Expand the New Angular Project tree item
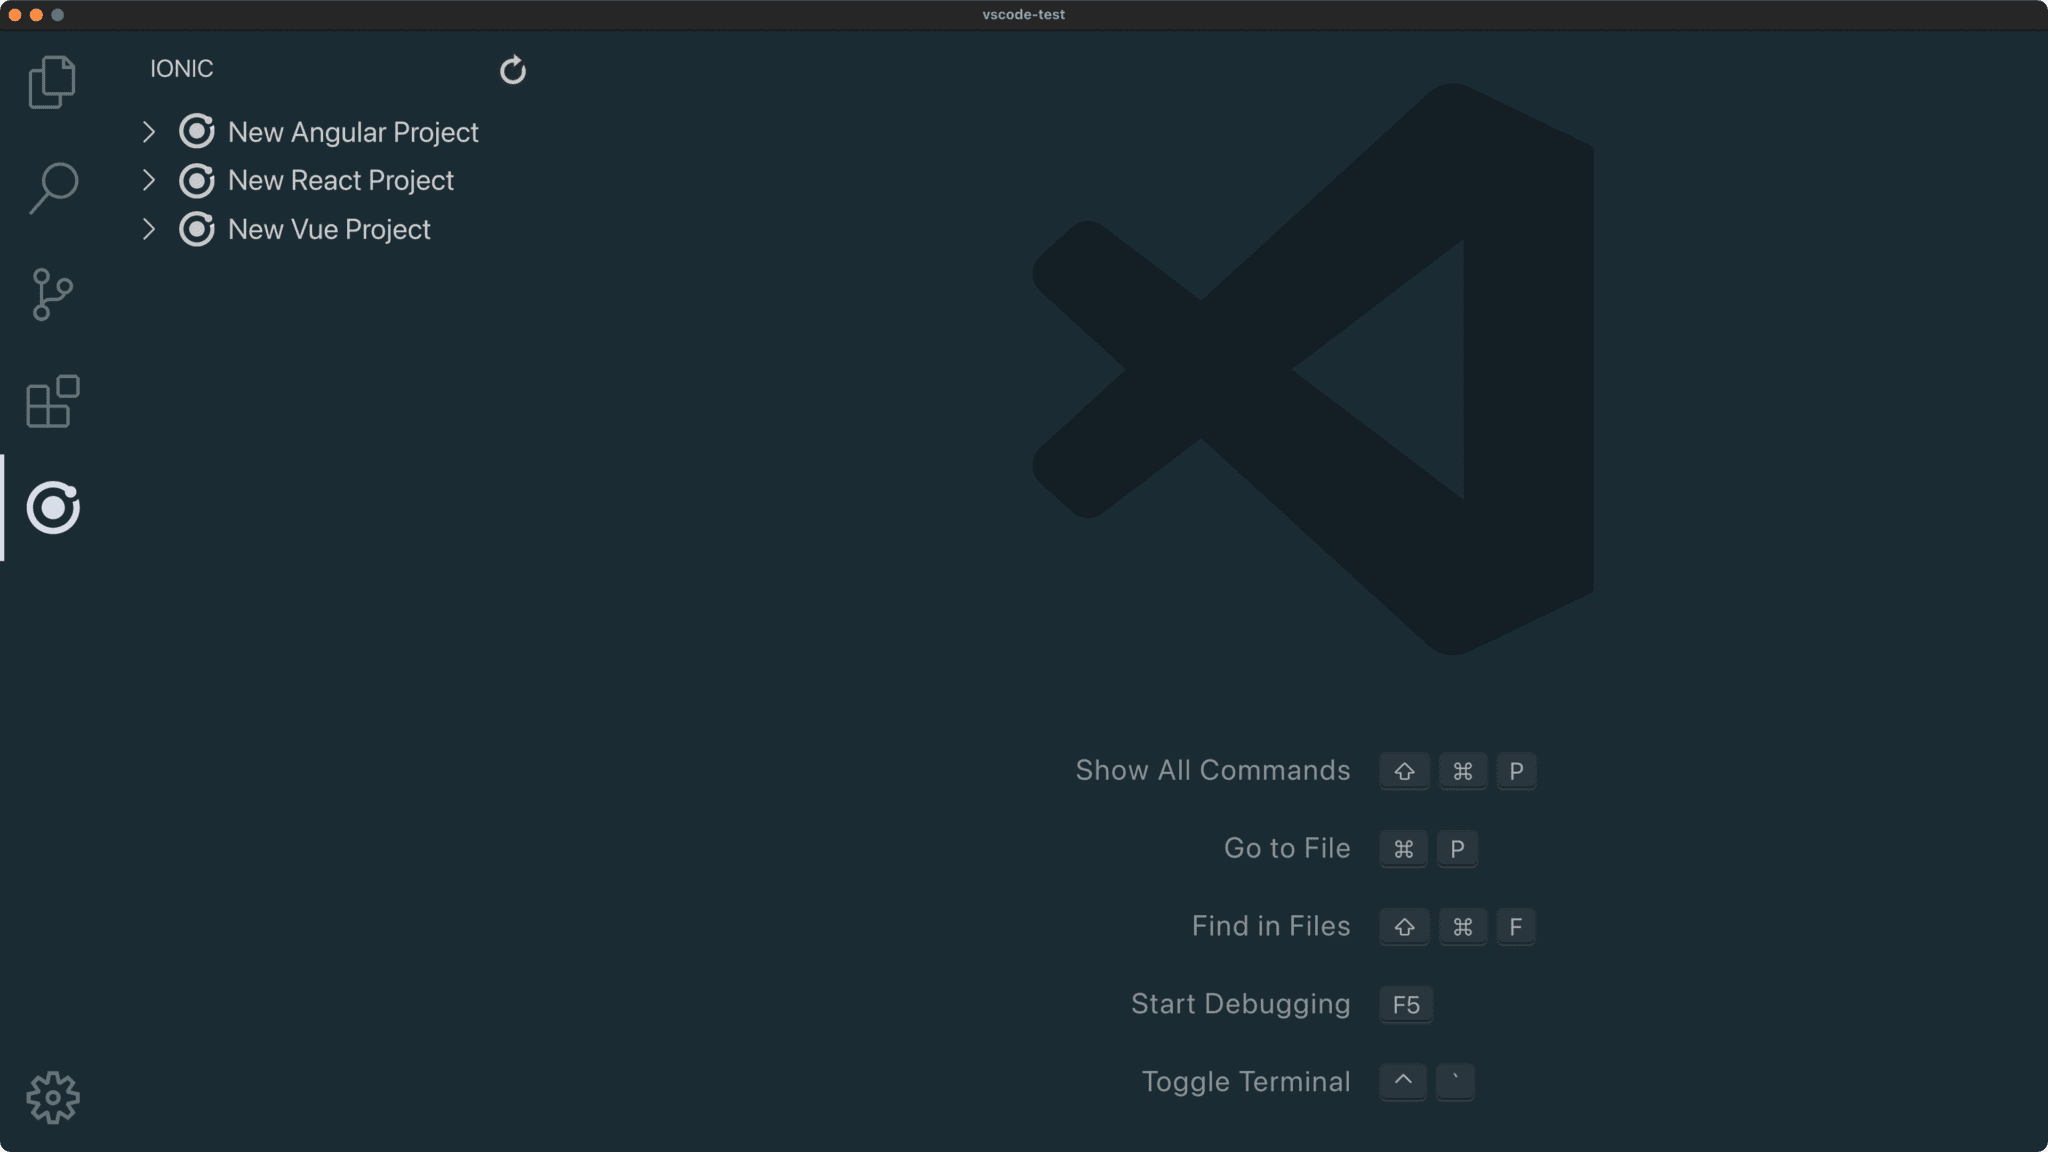2048x1152 pixels. [149, 131]
